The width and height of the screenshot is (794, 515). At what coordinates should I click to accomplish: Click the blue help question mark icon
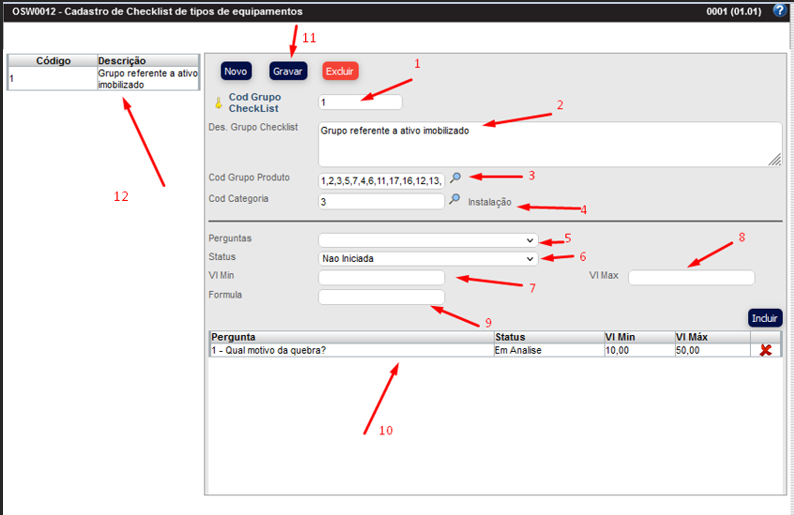point(780,11)
